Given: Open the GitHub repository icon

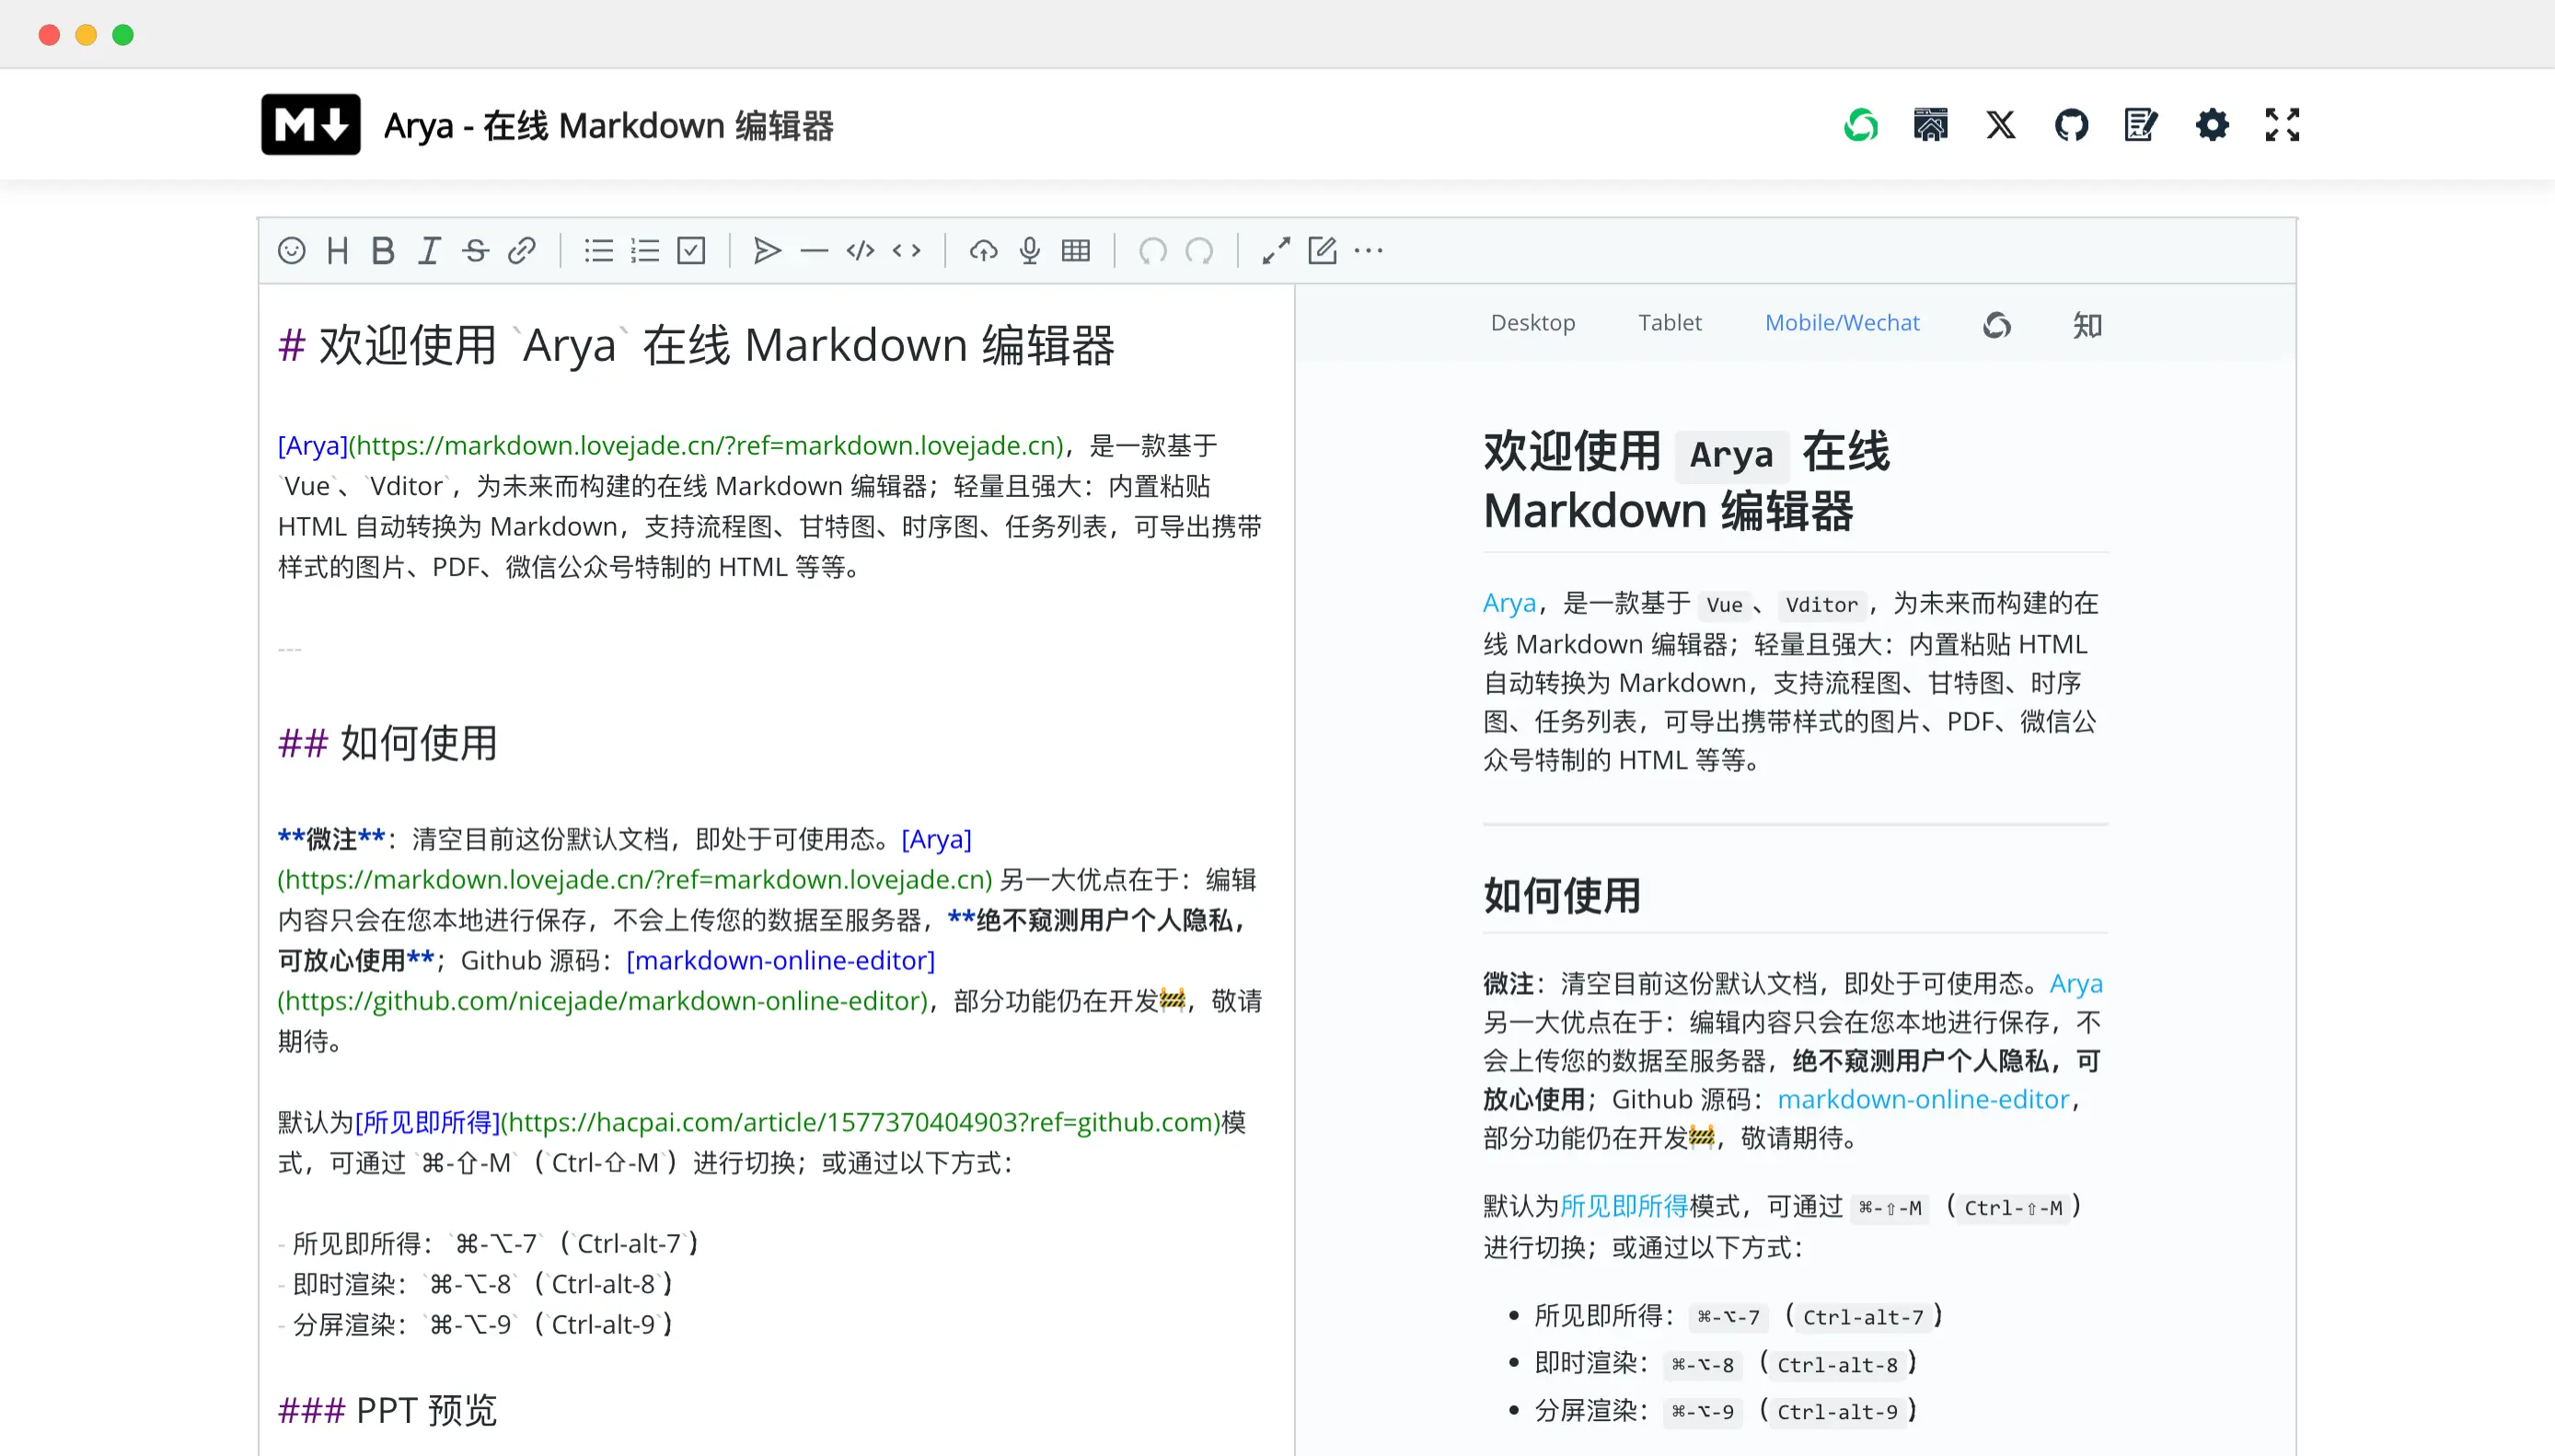Looking at the screenshot, I should click(x=2071, y=125).
